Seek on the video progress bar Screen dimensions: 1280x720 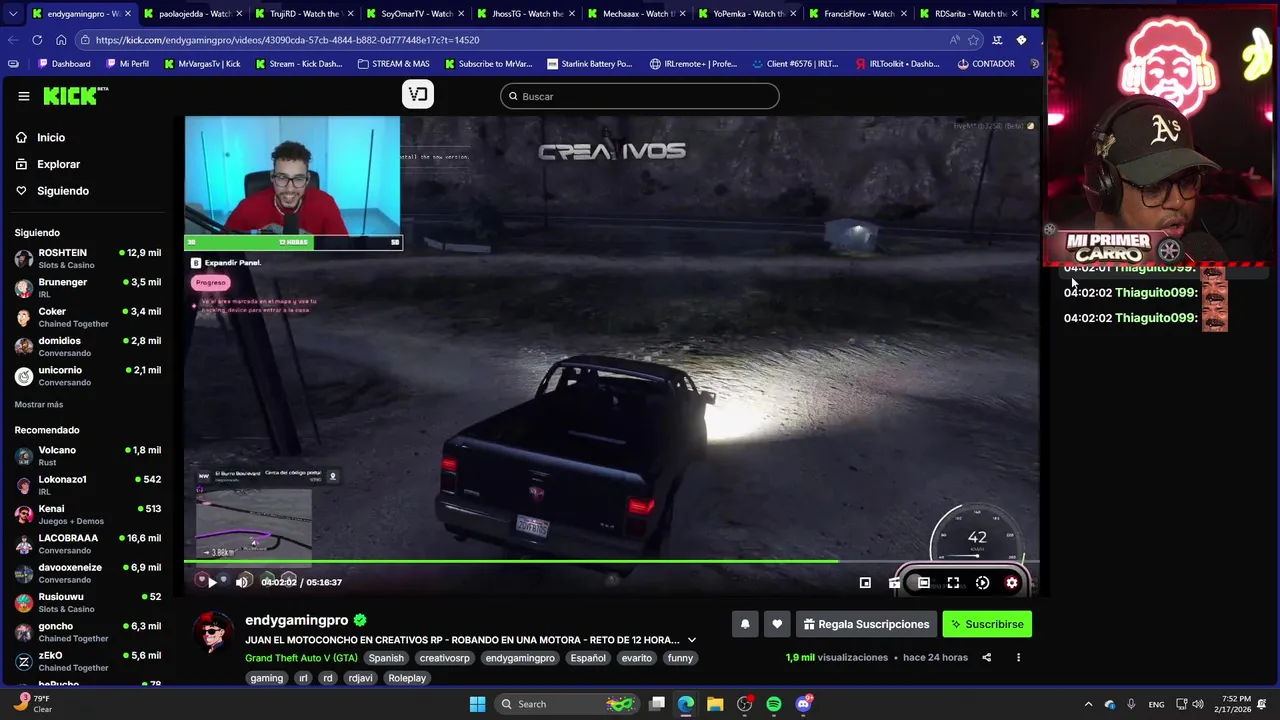click(612, 562)
